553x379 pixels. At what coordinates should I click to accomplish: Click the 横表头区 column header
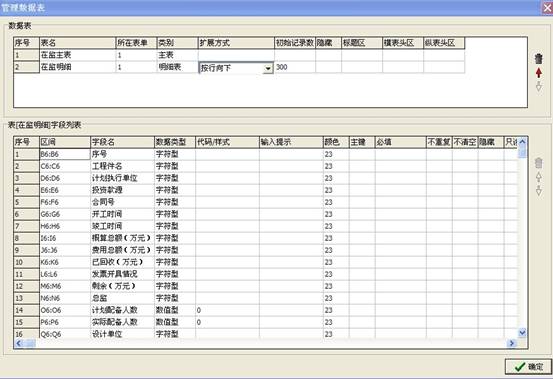403,43
